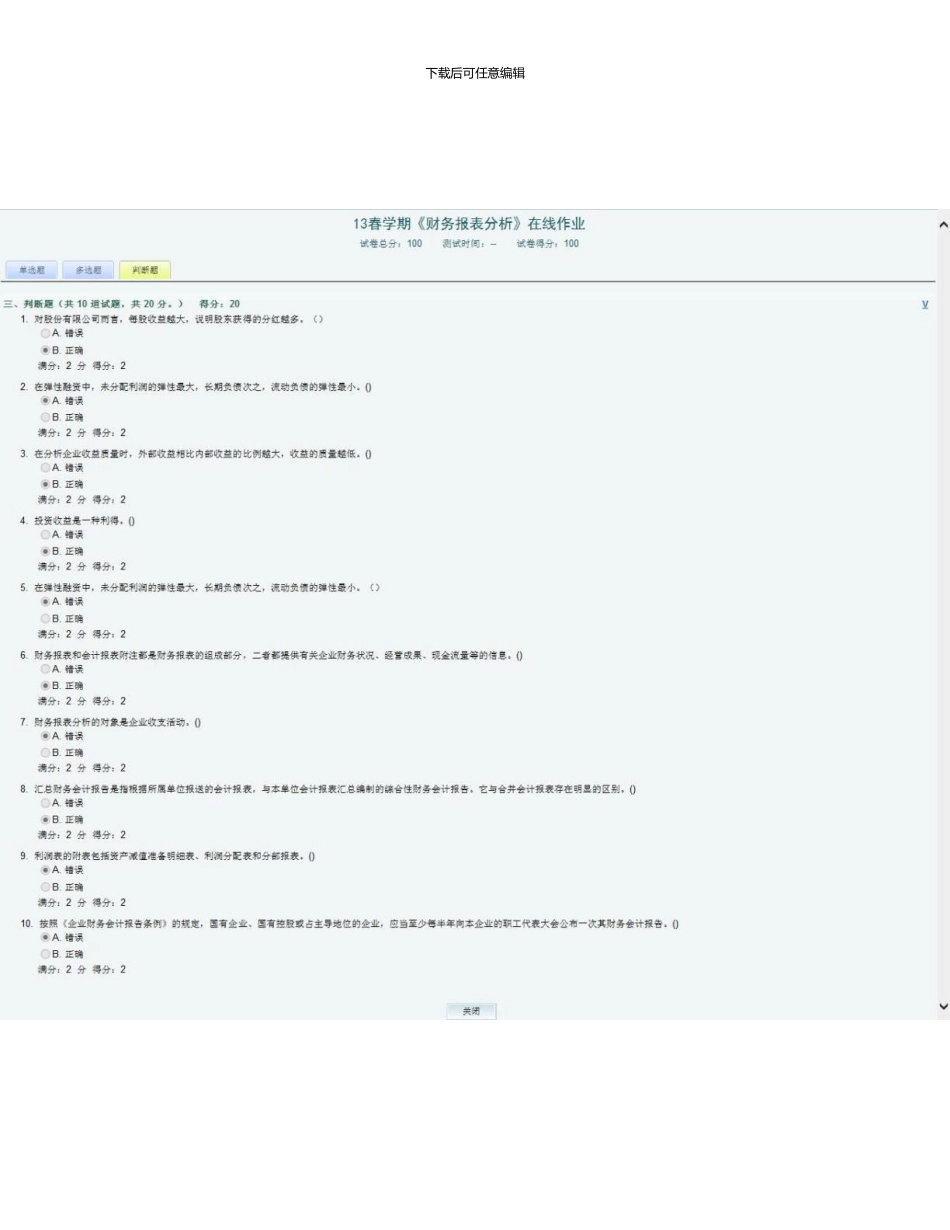Click the V link beside section header
Viewport: 950px width, 1230px height.
[925, 304]
